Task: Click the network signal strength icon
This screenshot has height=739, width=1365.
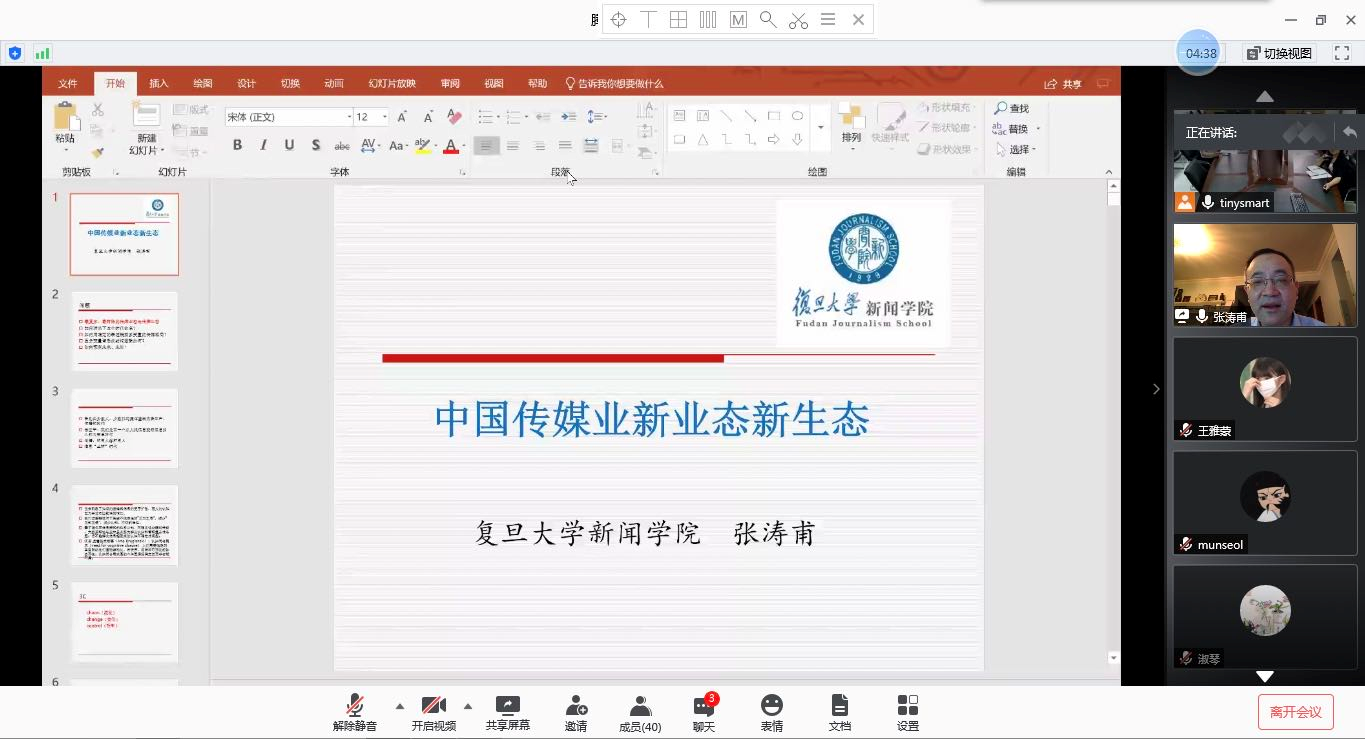Action: [43, 53]
